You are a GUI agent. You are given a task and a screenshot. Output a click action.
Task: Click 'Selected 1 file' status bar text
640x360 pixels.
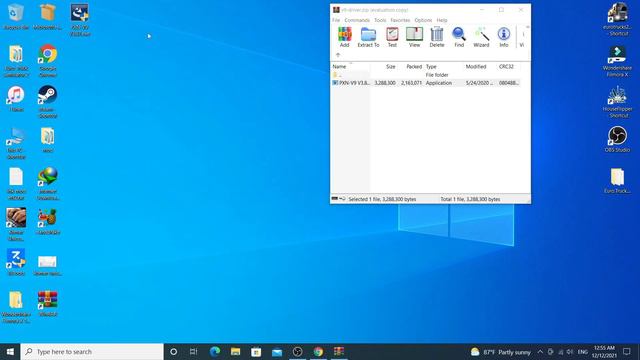[x=382, y=199]
